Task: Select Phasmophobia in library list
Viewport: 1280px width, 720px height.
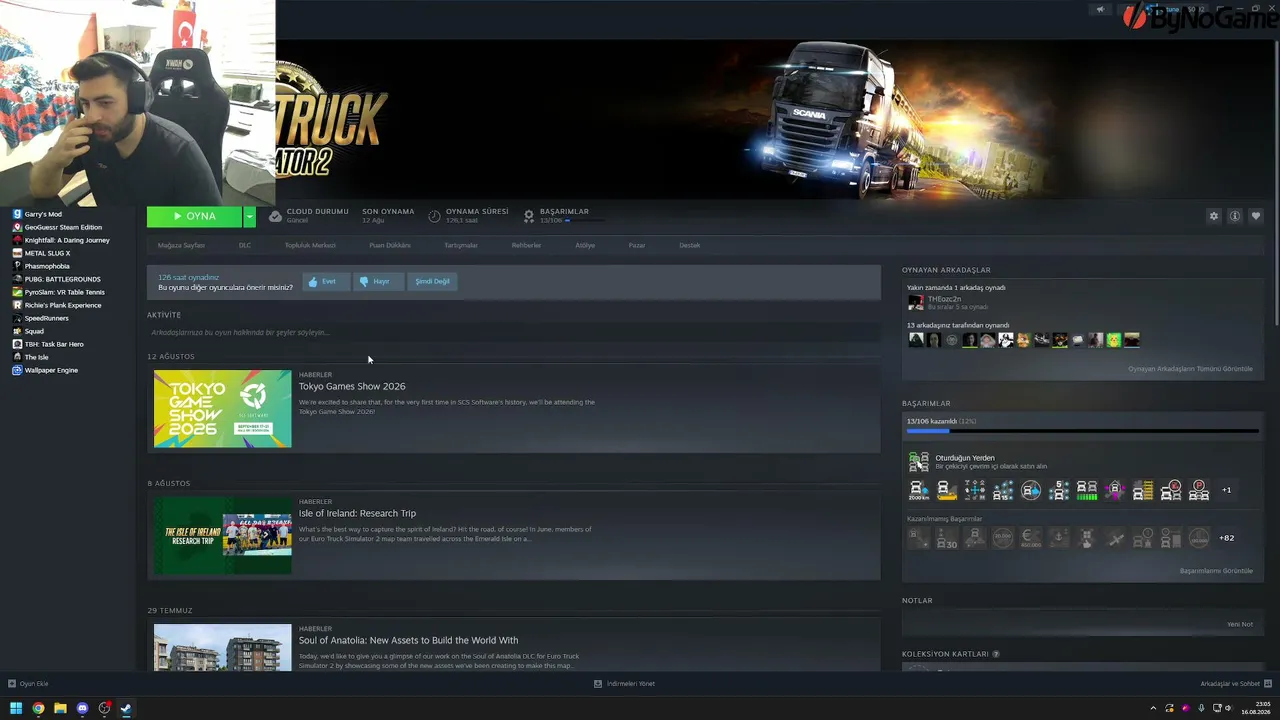Action: (x=47, y=266)
